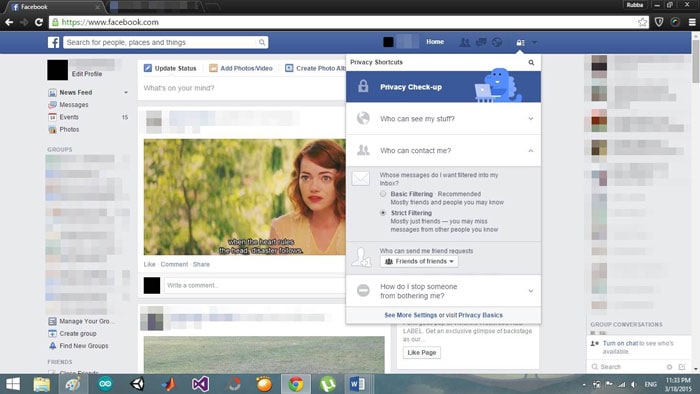Open News Feed in left sidebar
The image size is (700, 394).
(x=76, y=92)
